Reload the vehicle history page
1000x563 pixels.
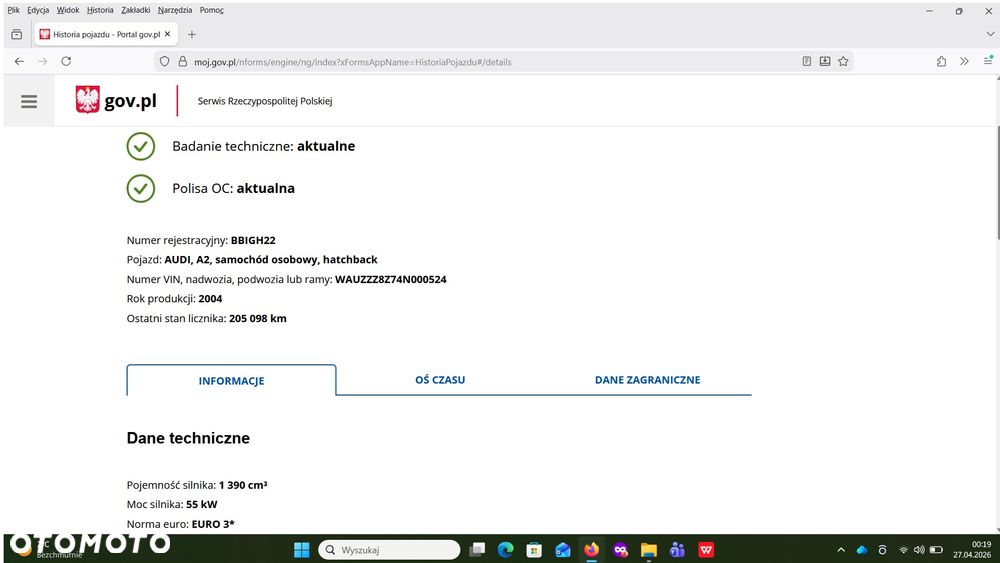(x=66, y=61)
